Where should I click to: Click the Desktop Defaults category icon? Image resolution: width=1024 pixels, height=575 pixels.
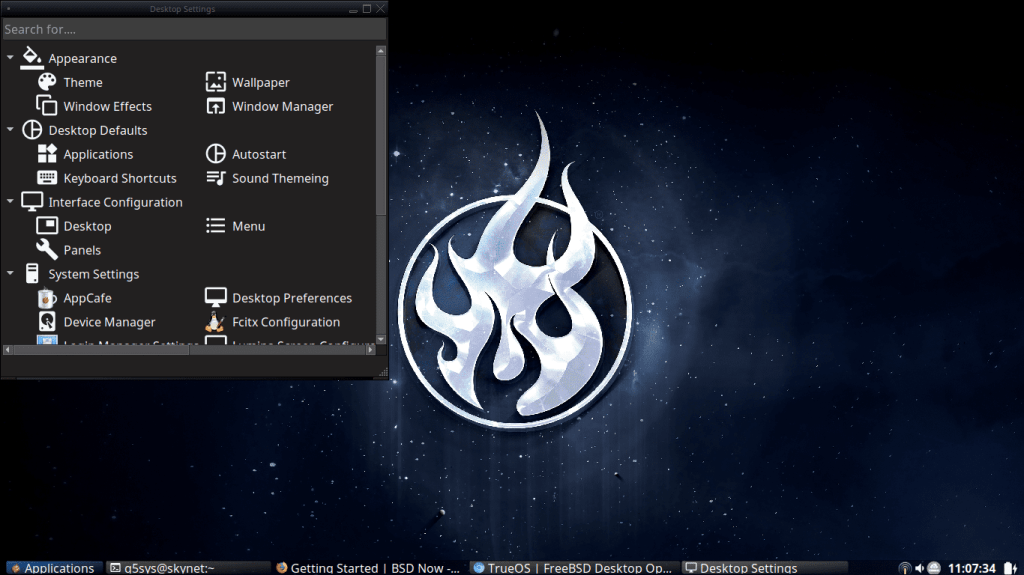[31, 129]
